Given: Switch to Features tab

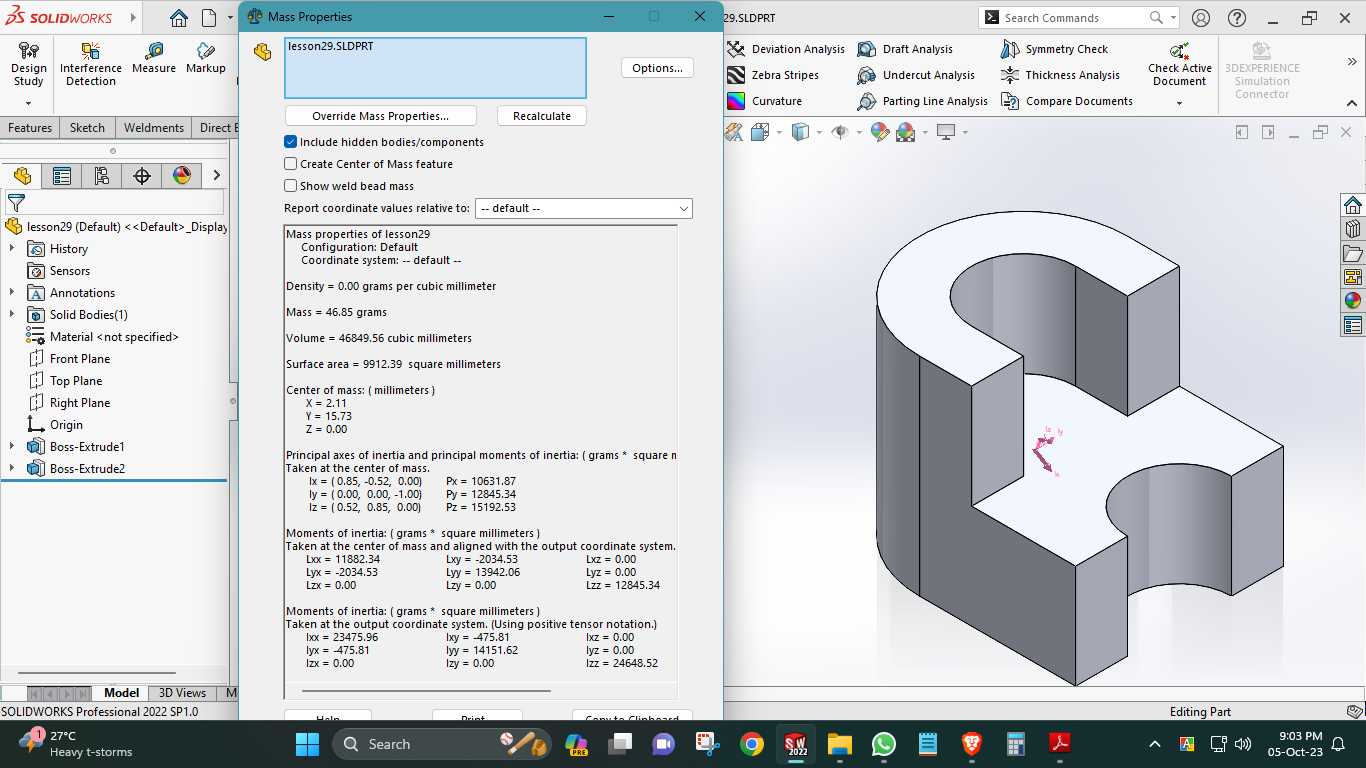Looking at the screenshot, I should [x=30, y=128].
